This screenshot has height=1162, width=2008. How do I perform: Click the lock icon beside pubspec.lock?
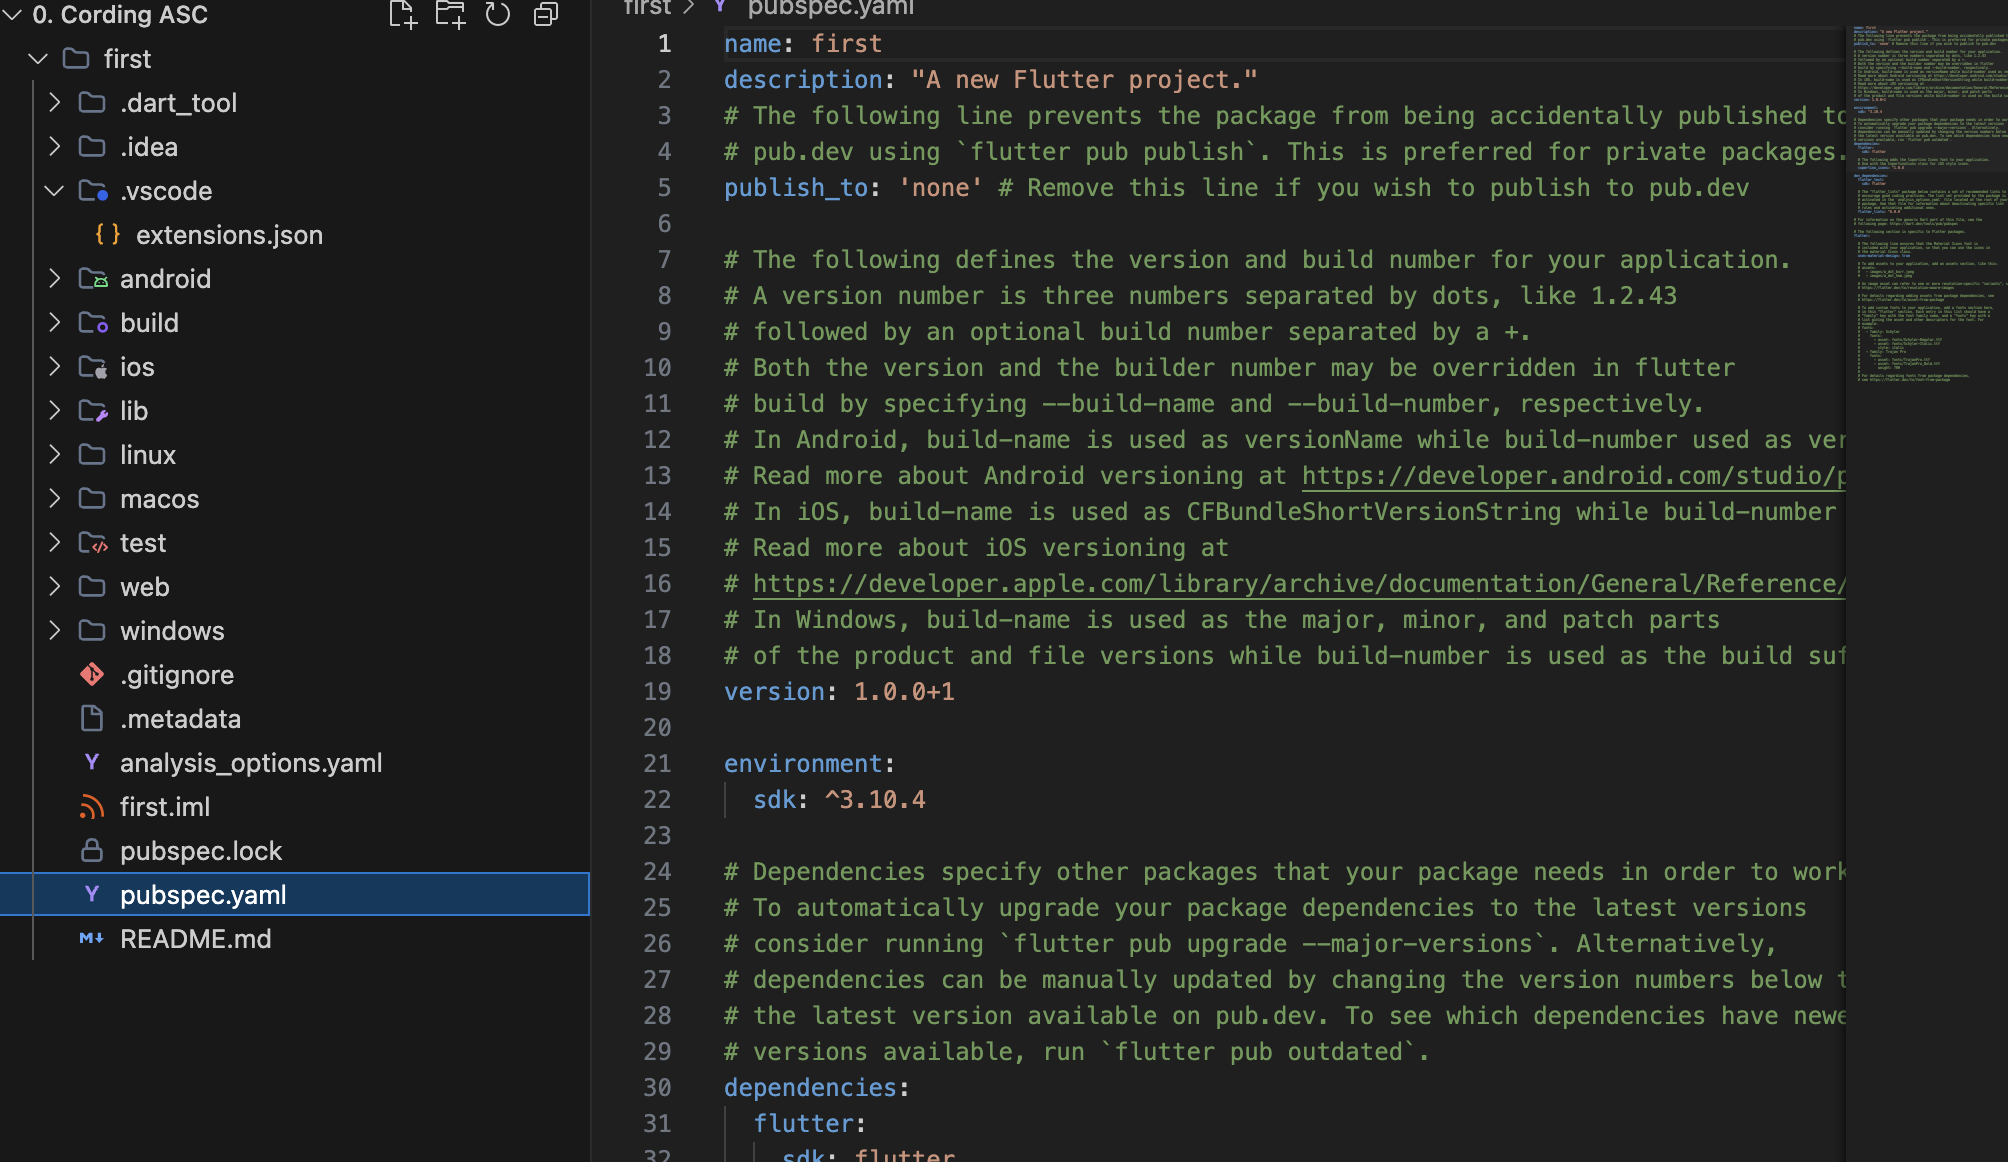(92, 851)
